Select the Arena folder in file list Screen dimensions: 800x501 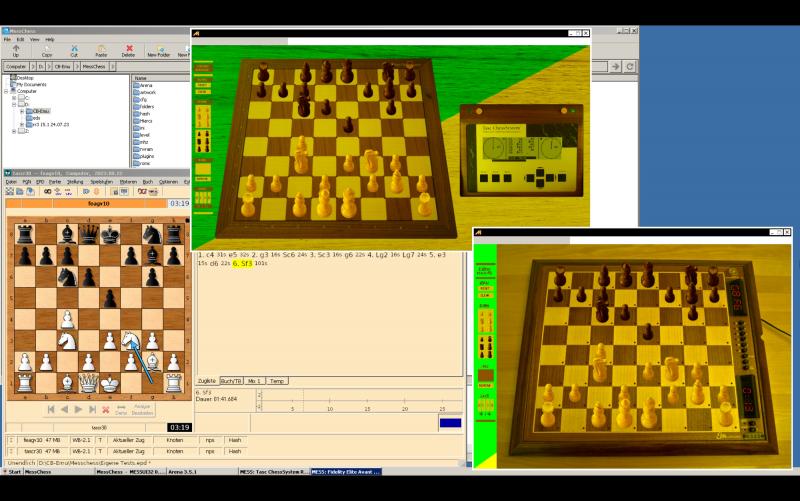[x=145, y=86]
